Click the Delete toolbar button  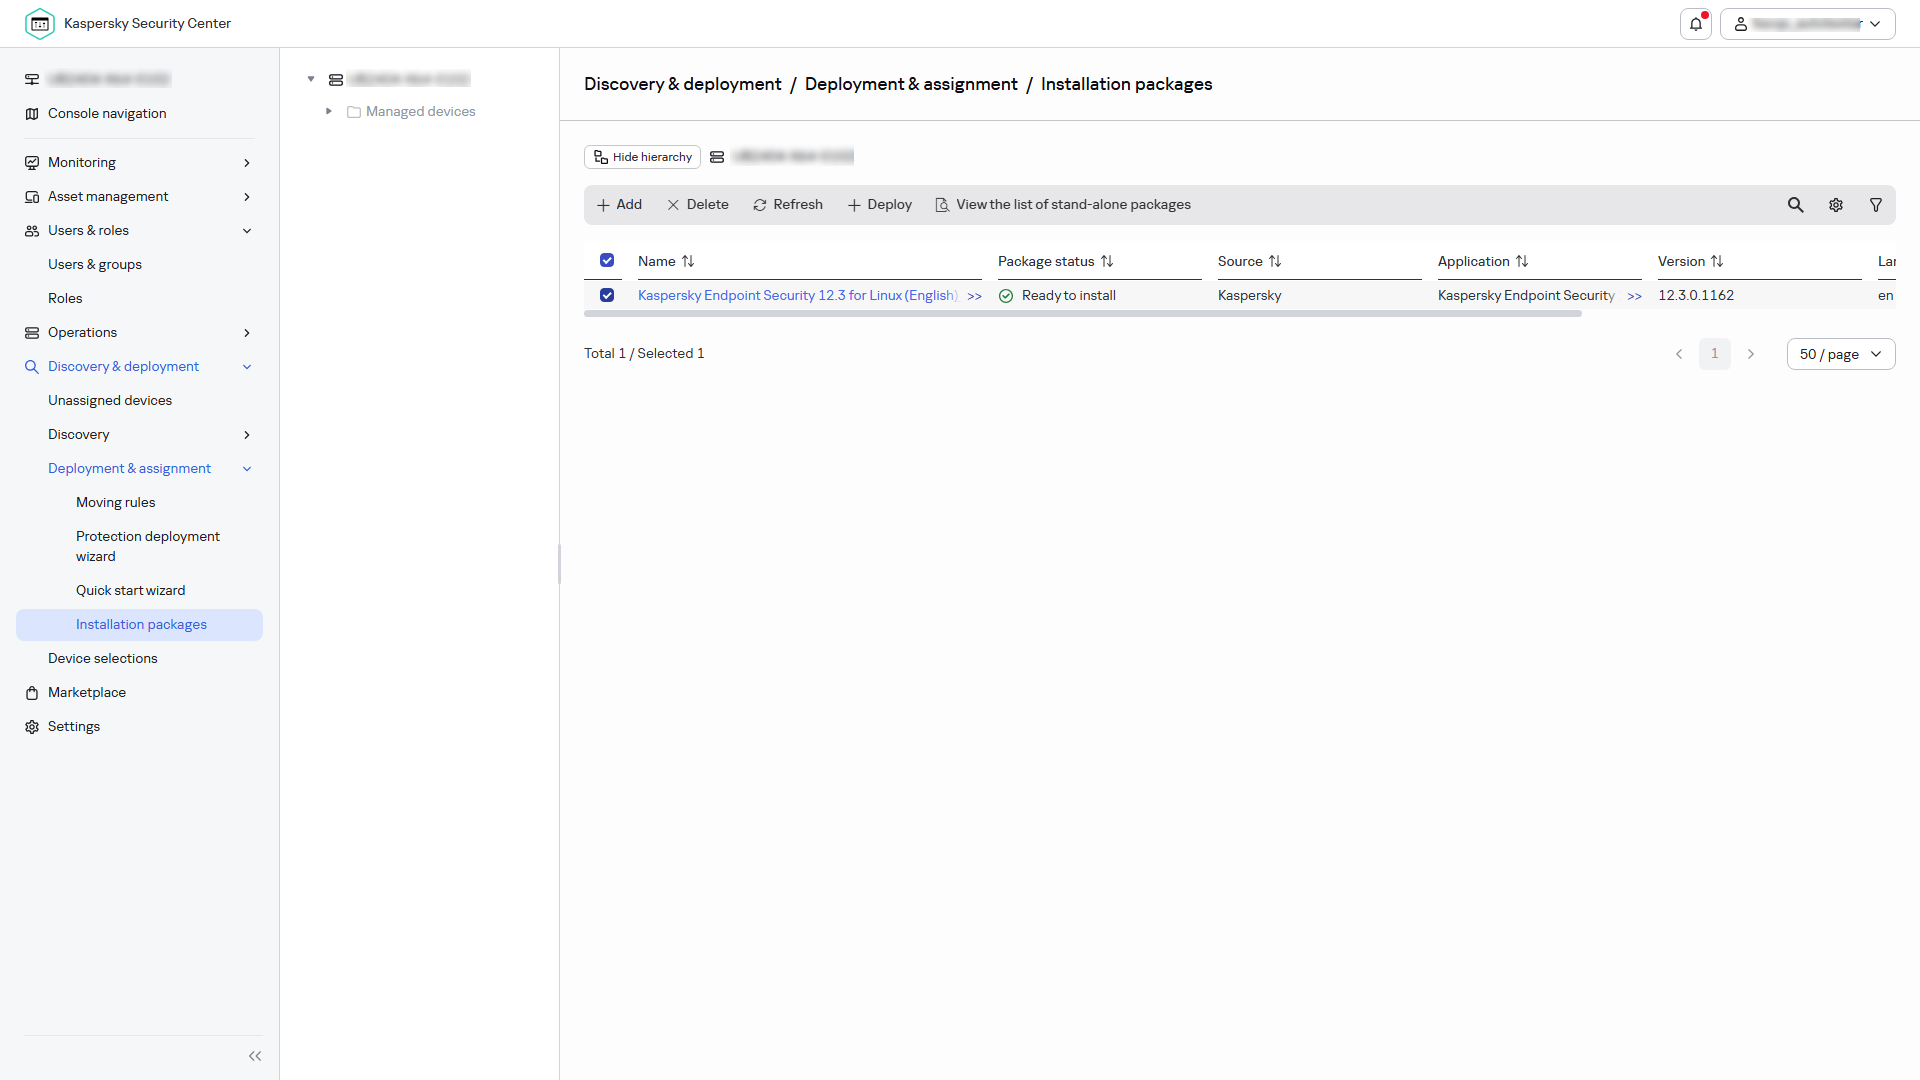[x=698, y=205]
